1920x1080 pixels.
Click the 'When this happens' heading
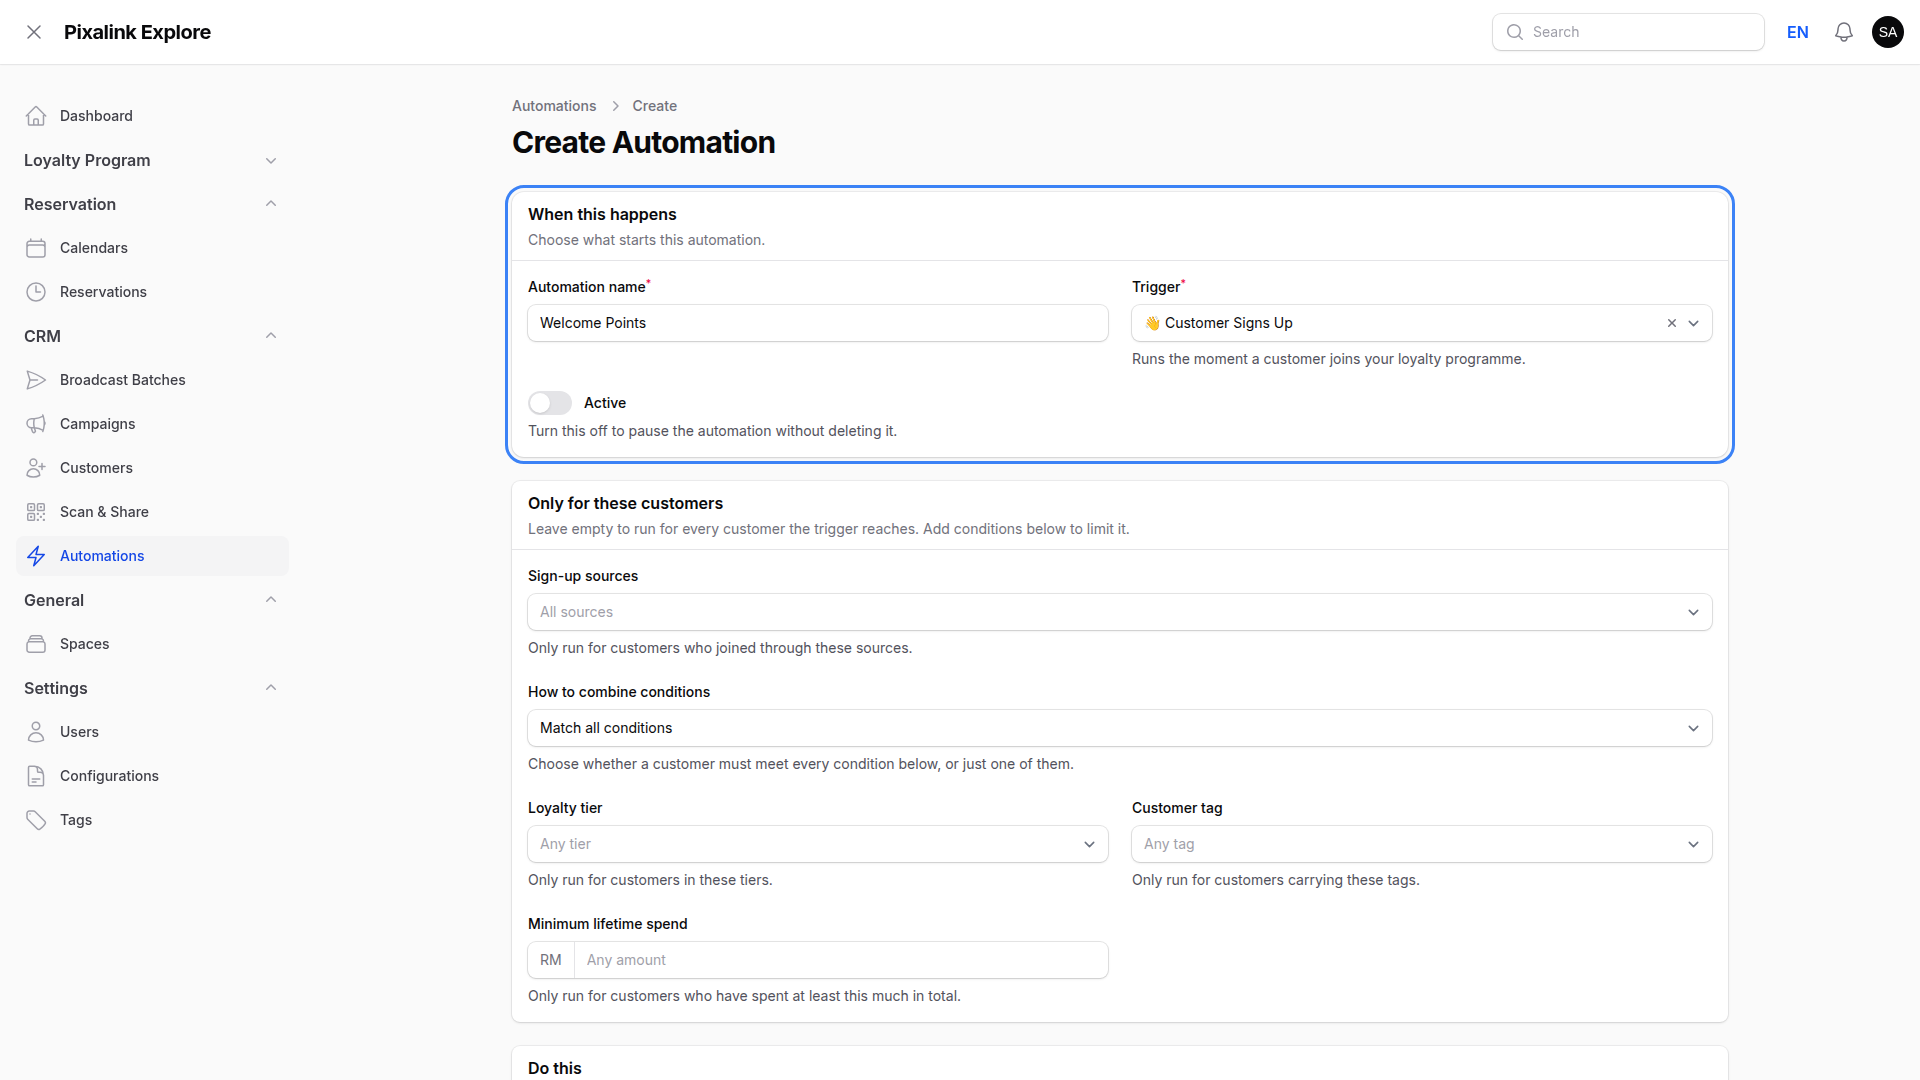click(602, 214)
